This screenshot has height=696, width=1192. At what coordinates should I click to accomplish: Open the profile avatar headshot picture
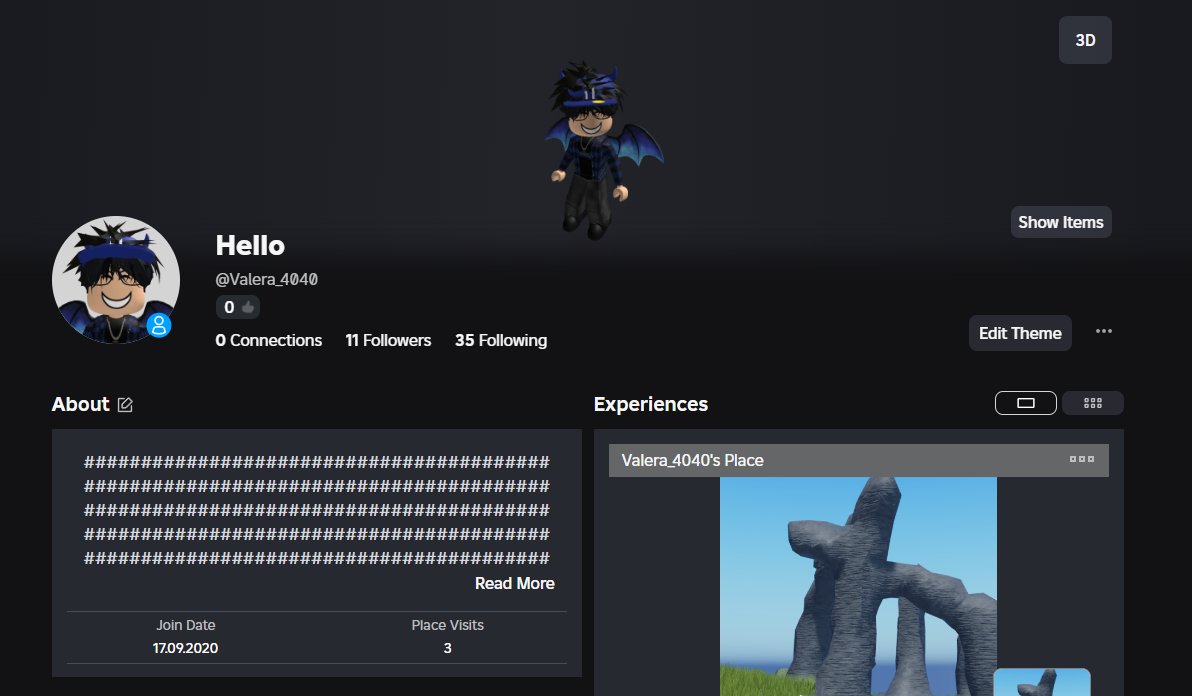coord(116,280)
